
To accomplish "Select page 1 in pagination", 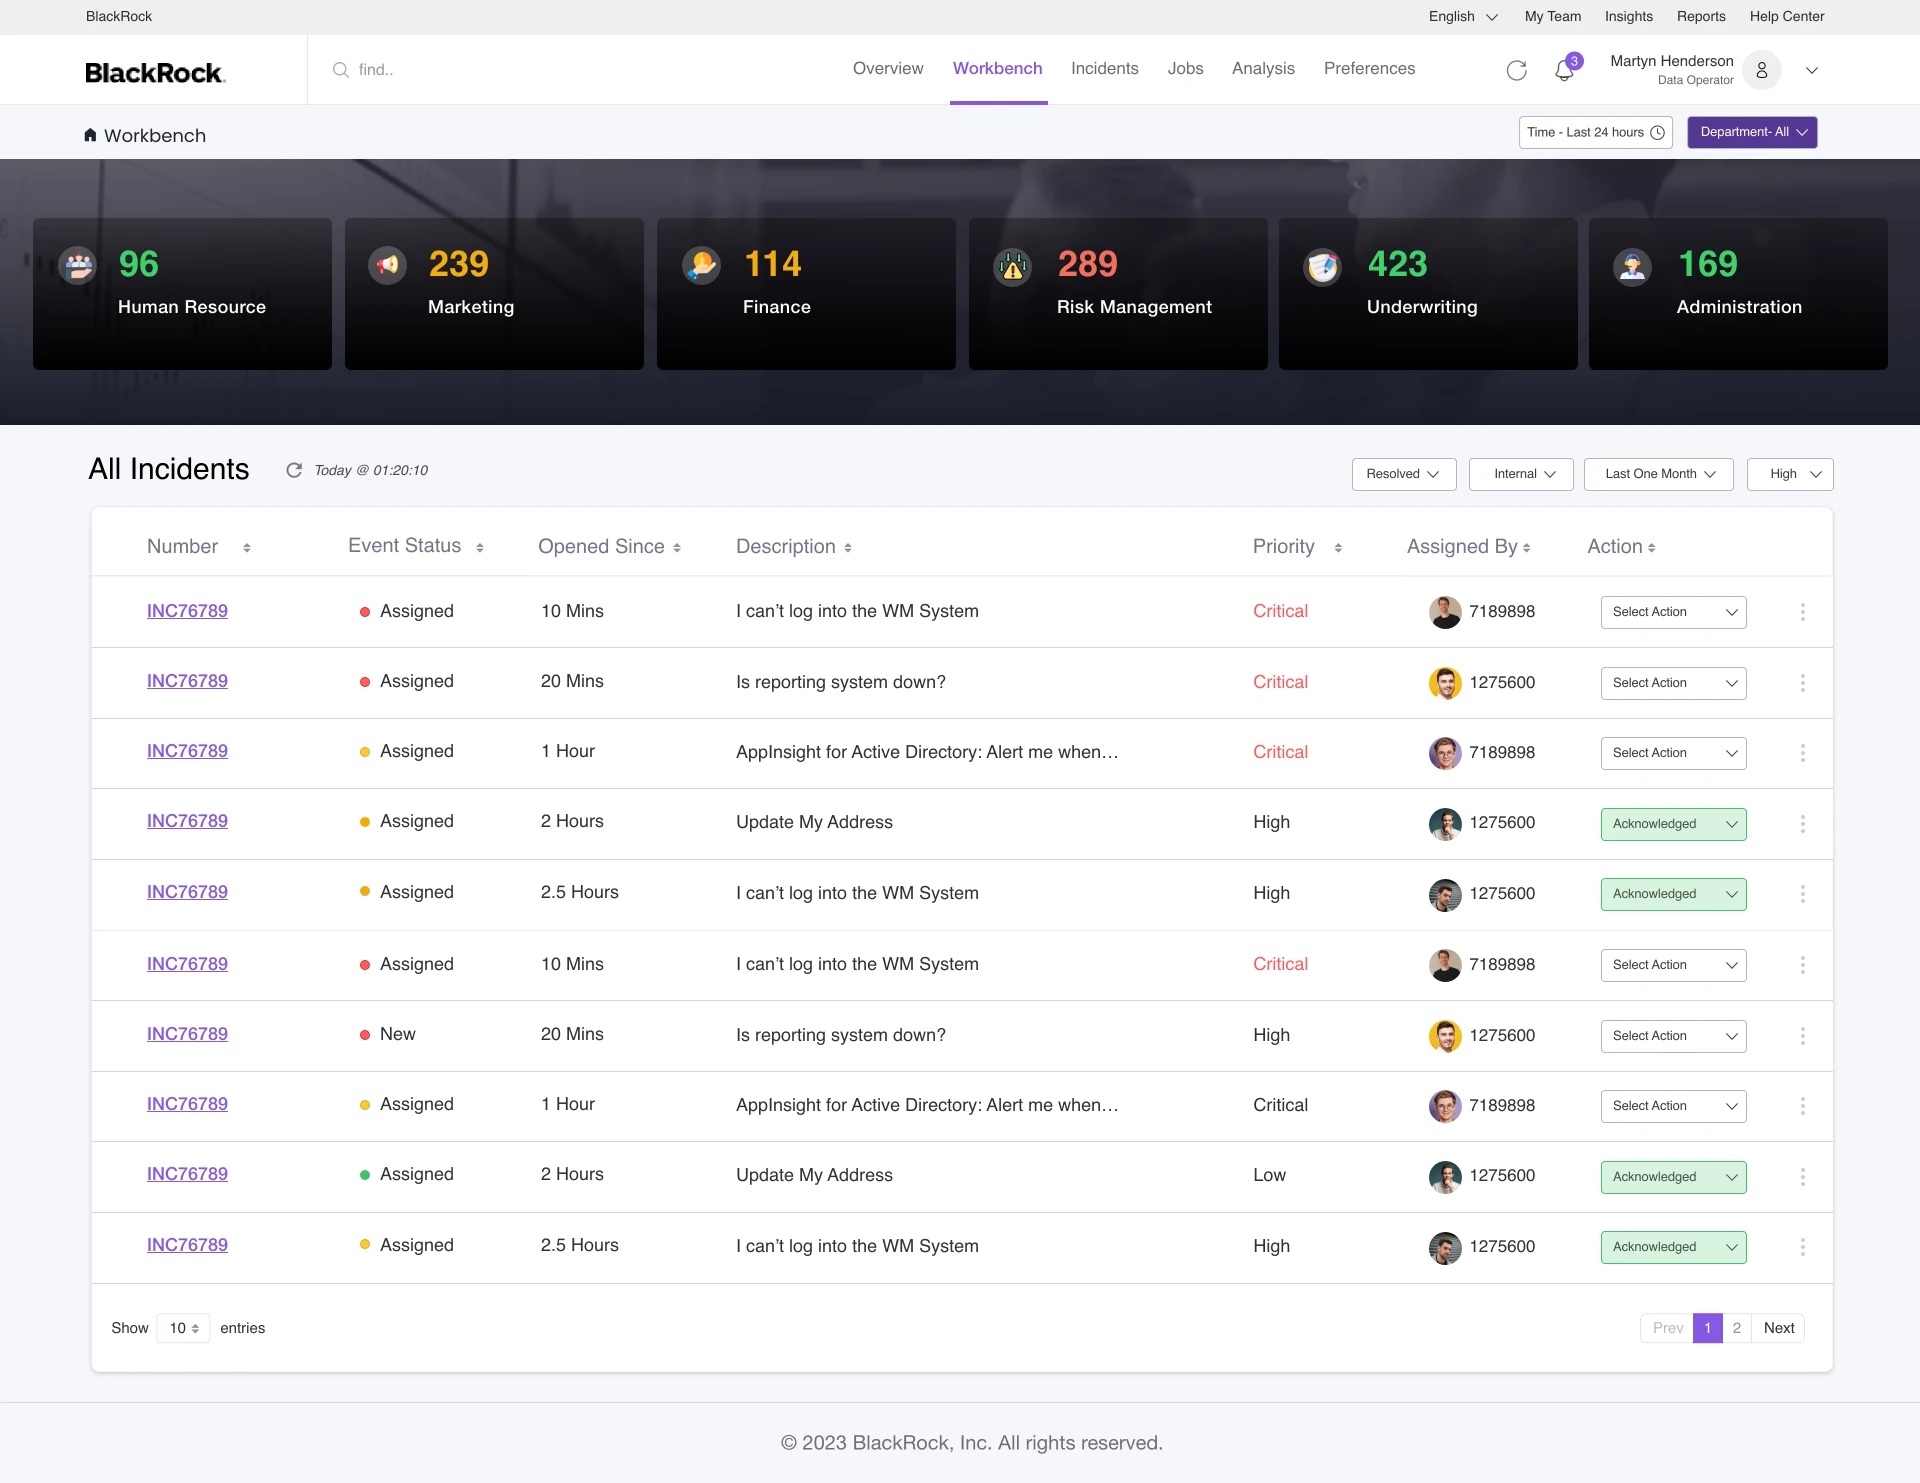I will (x=1708, y=1328).
